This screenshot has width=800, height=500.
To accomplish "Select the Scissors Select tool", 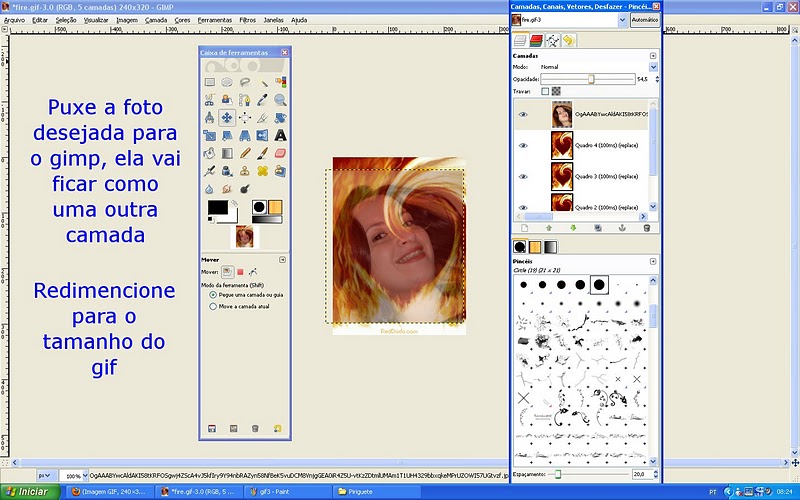I will point(210,100).
